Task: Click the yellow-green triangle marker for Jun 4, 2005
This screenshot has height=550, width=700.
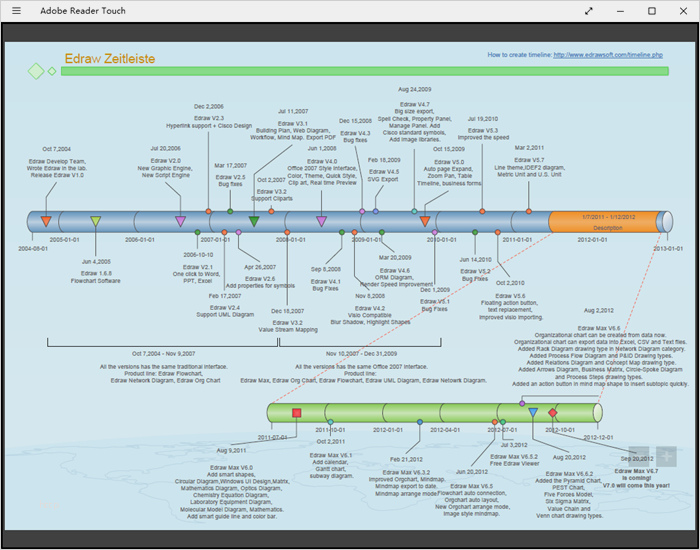Action: (x=95, y=221)
